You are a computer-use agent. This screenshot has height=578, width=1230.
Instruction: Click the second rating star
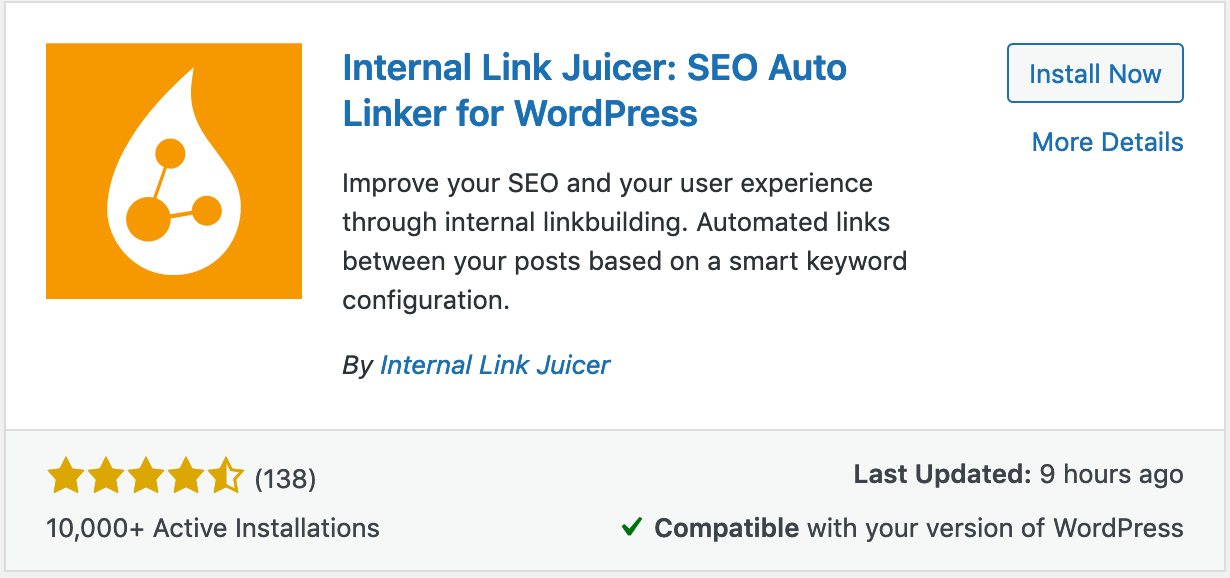pos(104,478)
